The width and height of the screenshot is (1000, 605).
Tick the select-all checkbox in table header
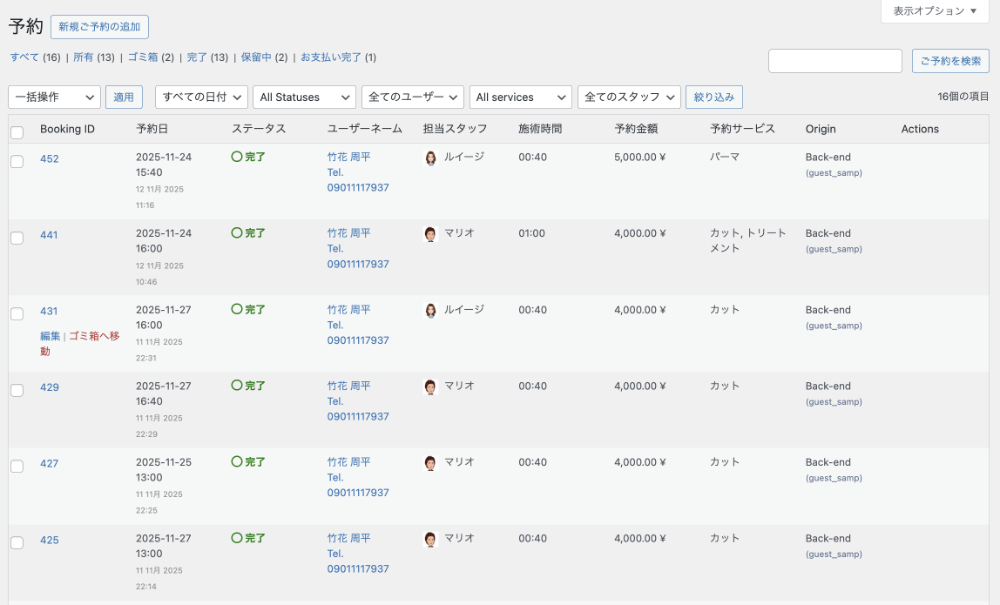tap(17, 132)
